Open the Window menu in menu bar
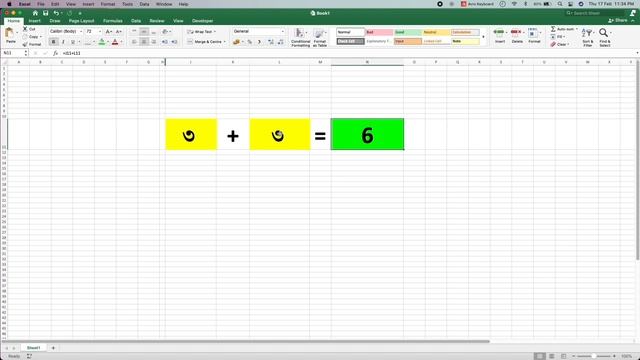640x360 pixels. point(164,4)
